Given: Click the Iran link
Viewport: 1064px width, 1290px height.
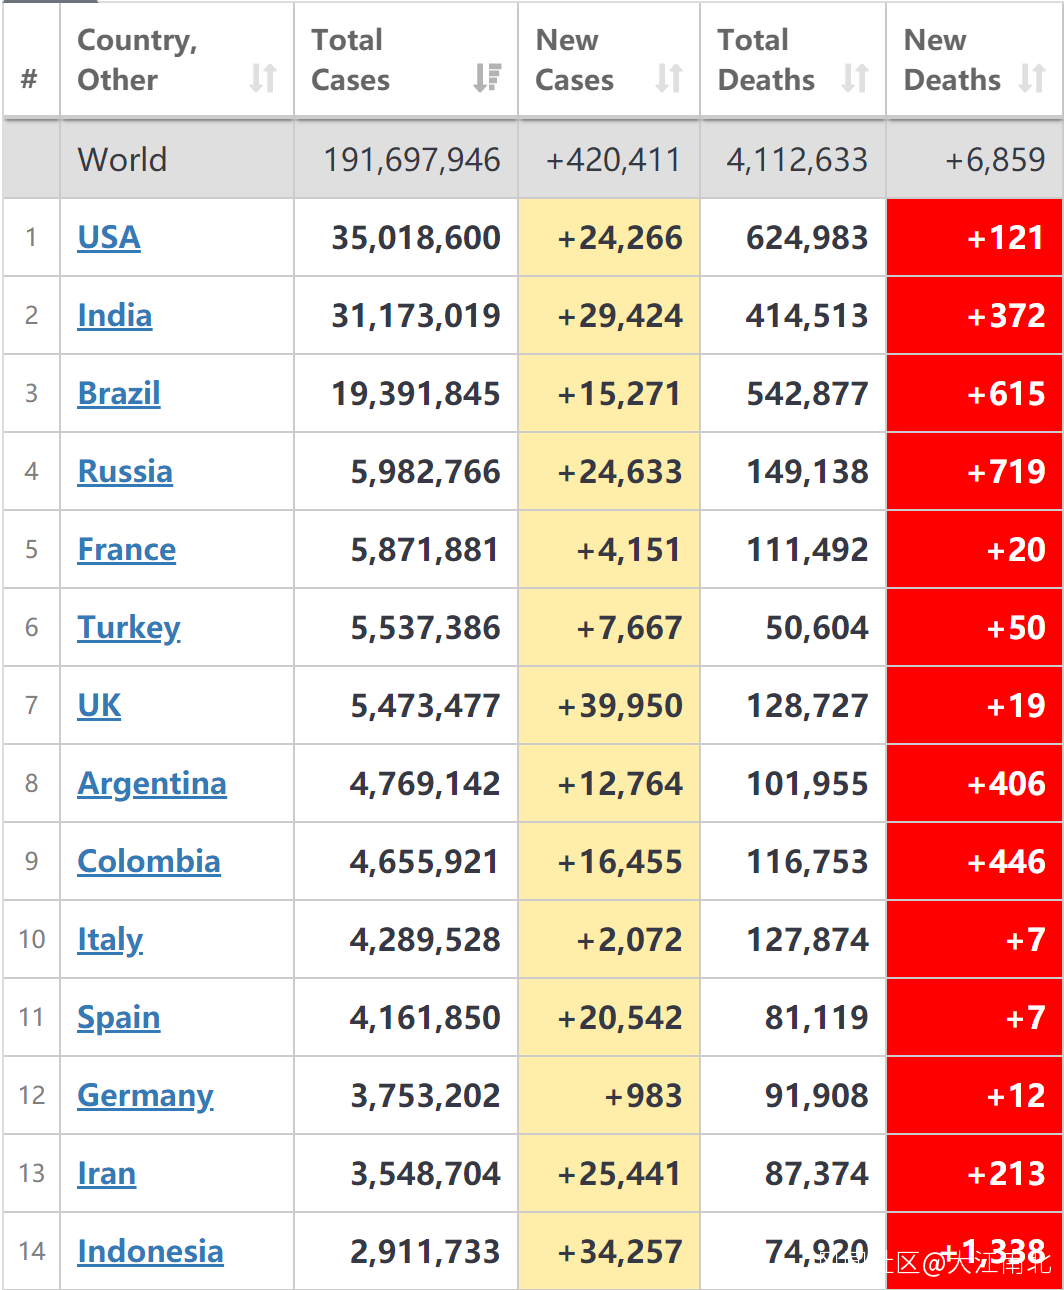Looking at the screenshot, I should (107, 1174).
